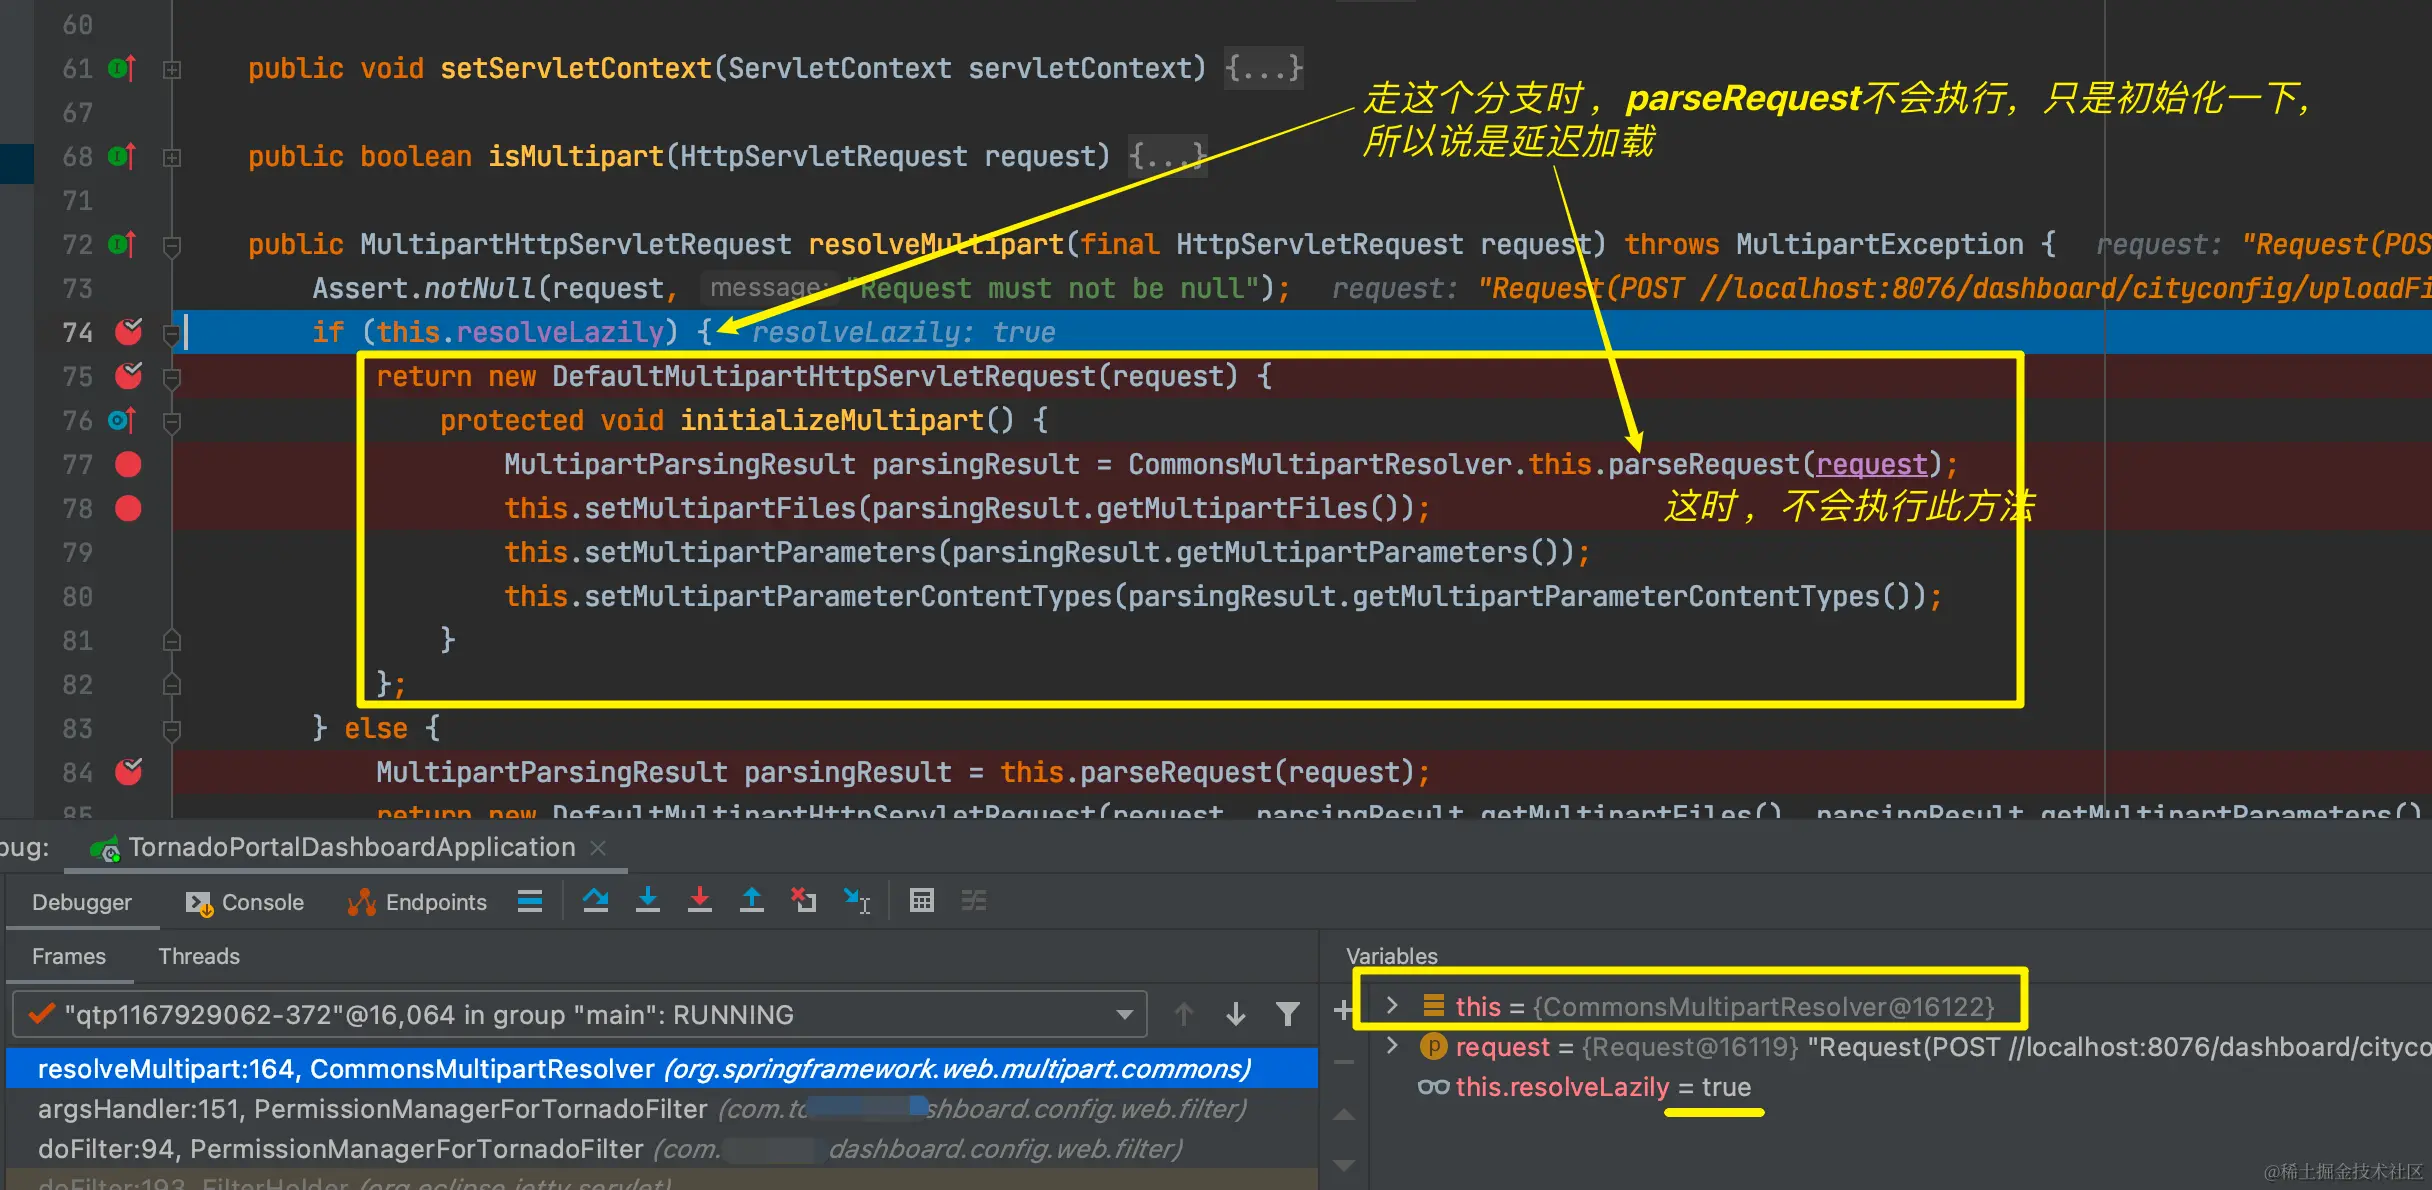Open the Evaluate Expression calculator icon

922,901
